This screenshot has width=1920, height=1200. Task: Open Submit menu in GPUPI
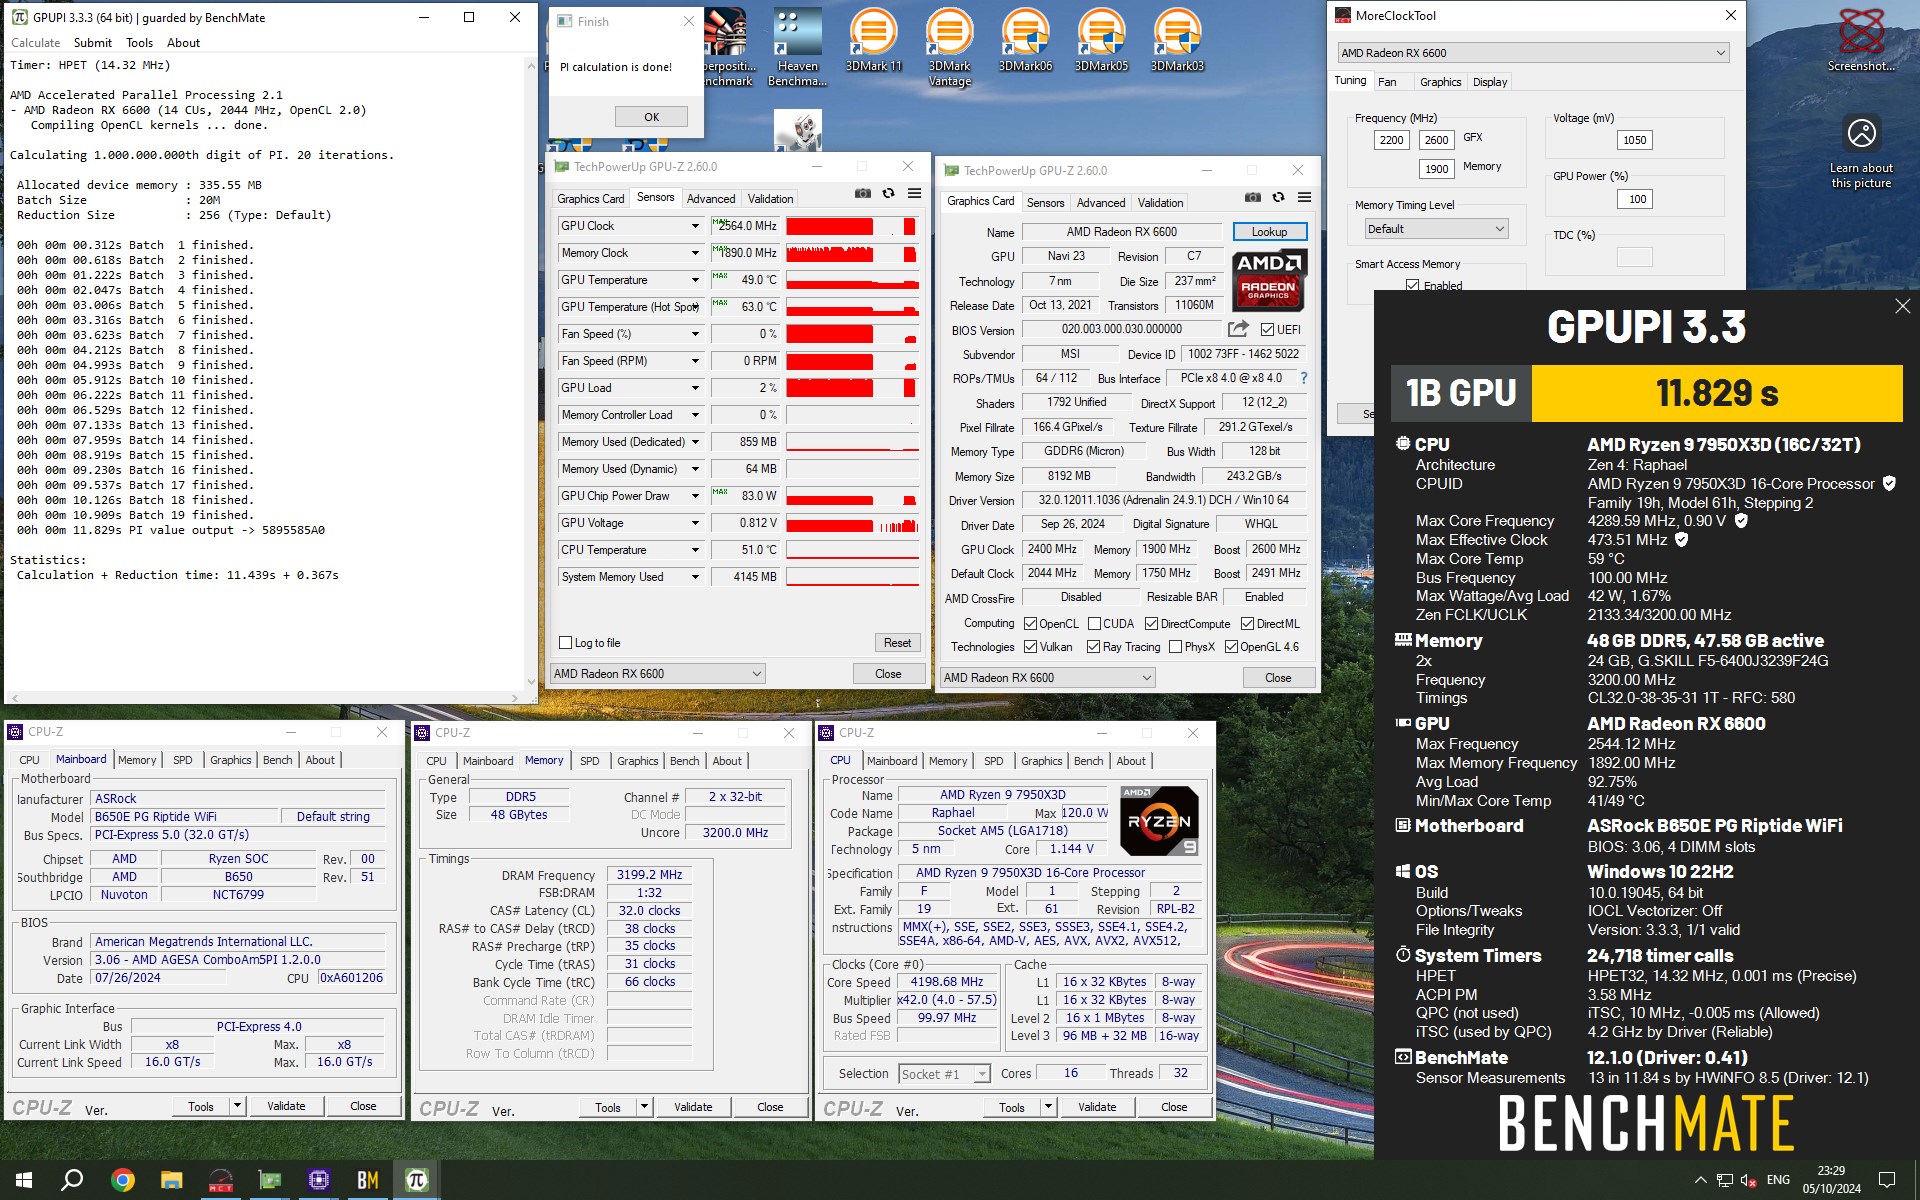click(92, 43)
